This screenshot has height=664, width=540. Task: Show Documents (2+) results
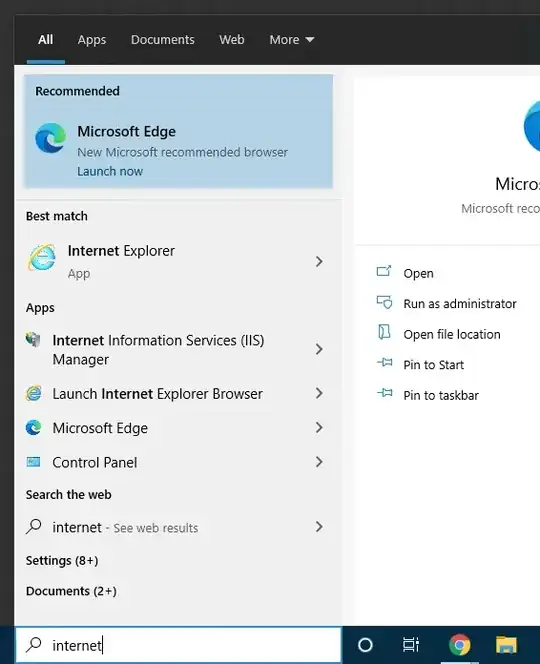[x=71, y=591]
